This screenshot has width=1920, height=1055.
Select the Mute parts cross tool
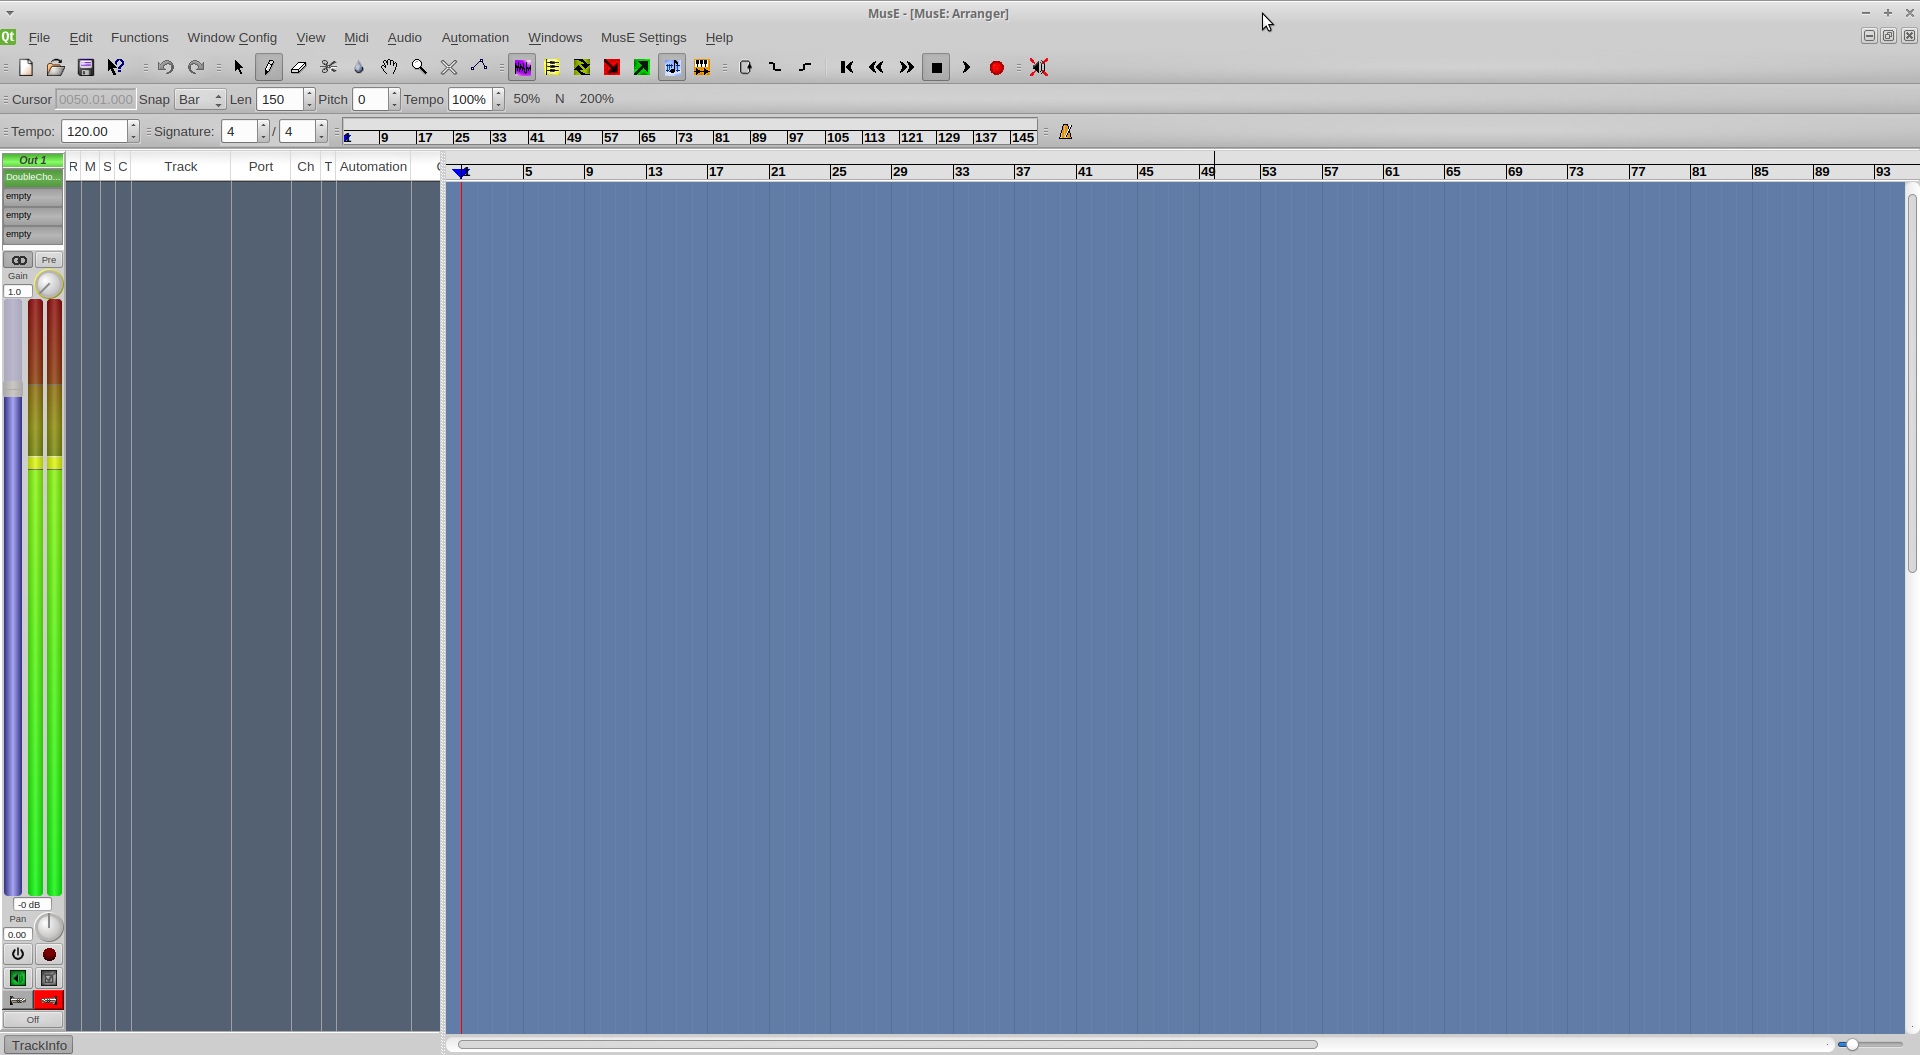(449, 67)
